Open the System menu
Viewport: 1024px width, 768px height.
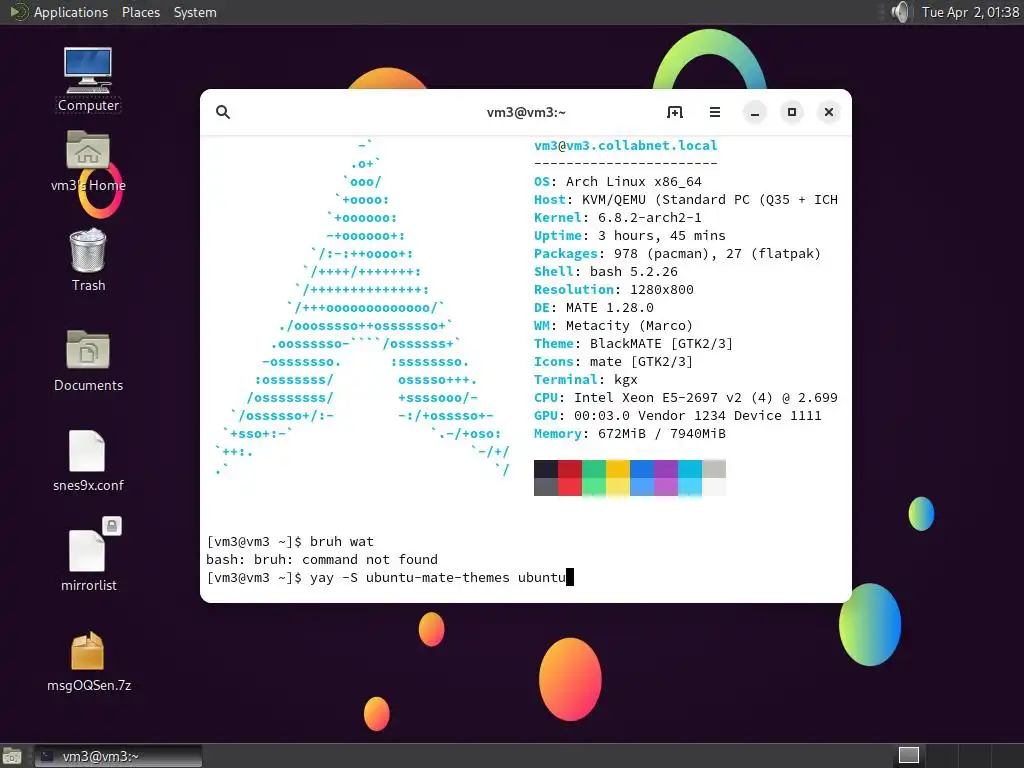(x=195, y=12)
